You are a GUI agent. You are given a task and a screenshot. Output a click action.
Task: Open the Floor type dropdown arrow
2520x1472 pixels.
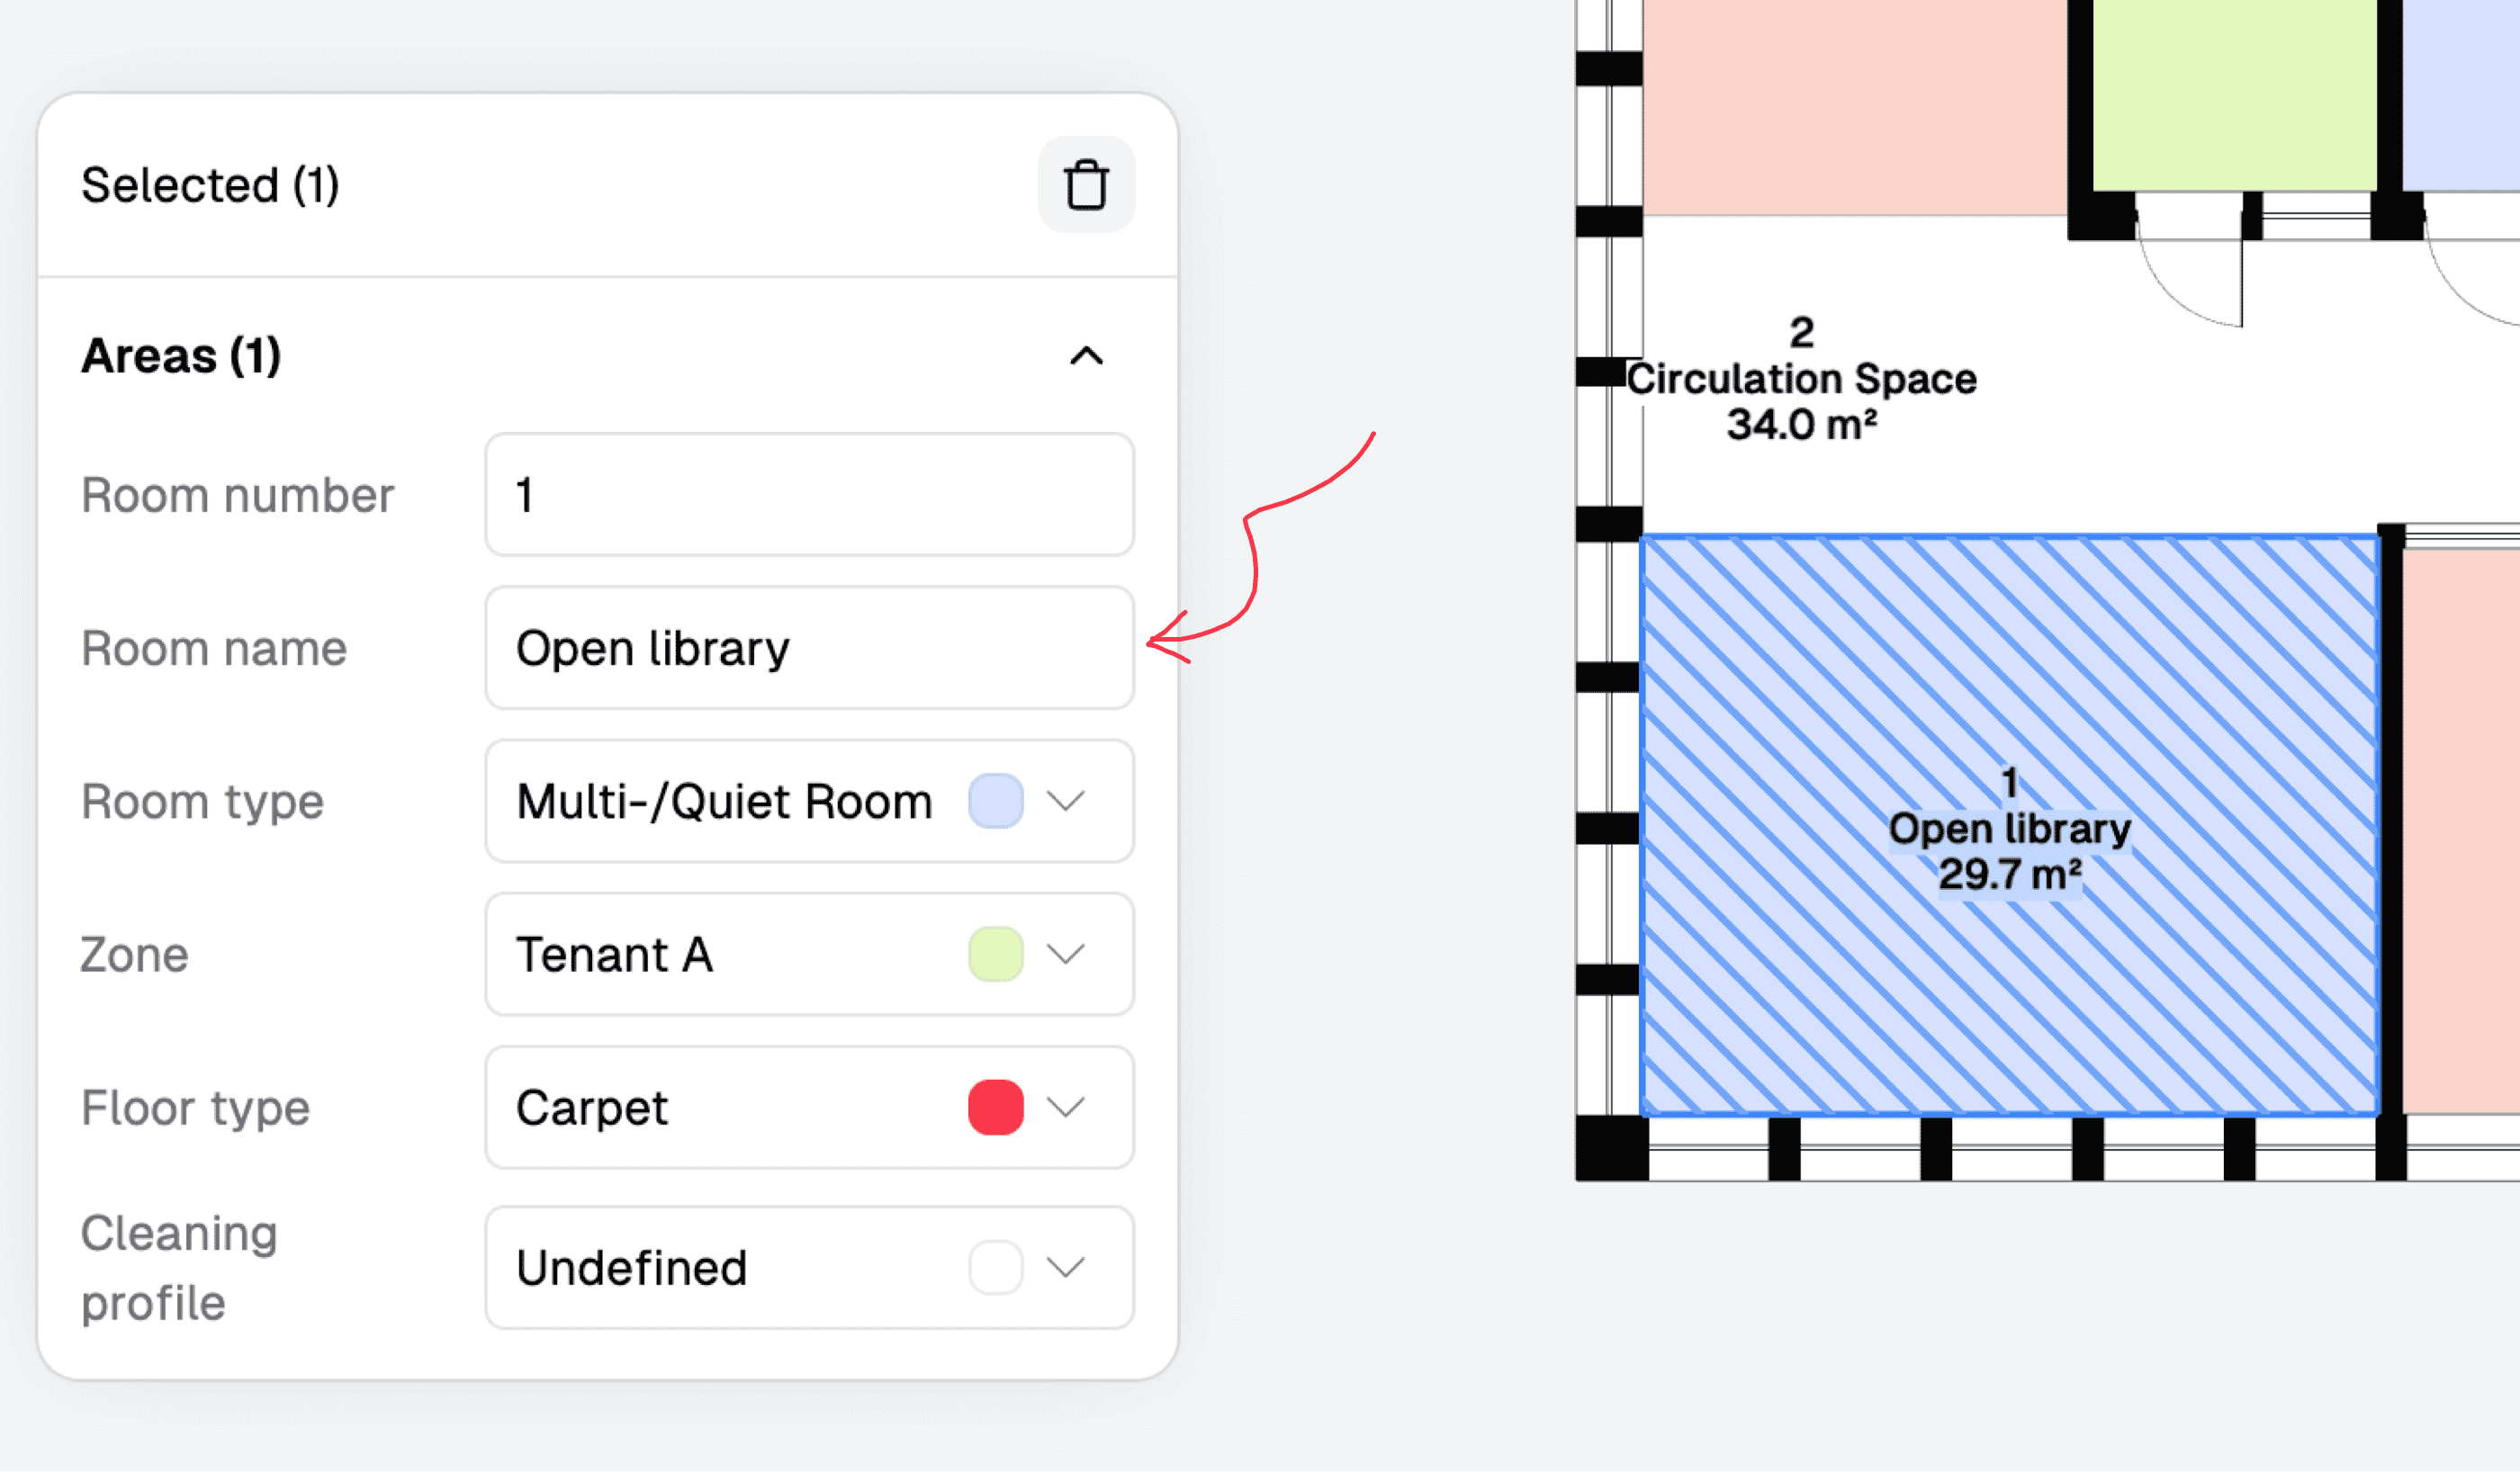1066,1107
